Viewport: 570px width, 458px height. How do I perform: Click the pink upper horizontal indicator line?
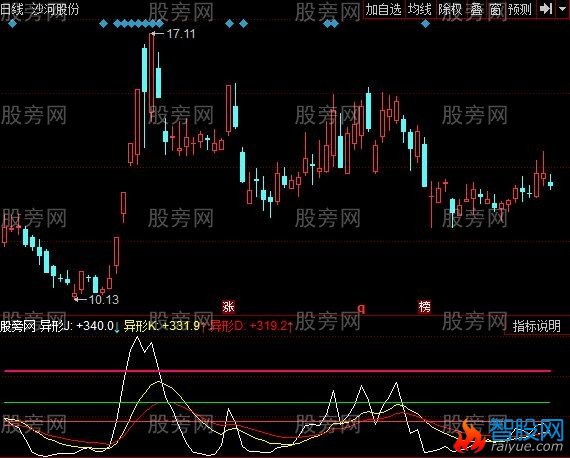(277, 371)
